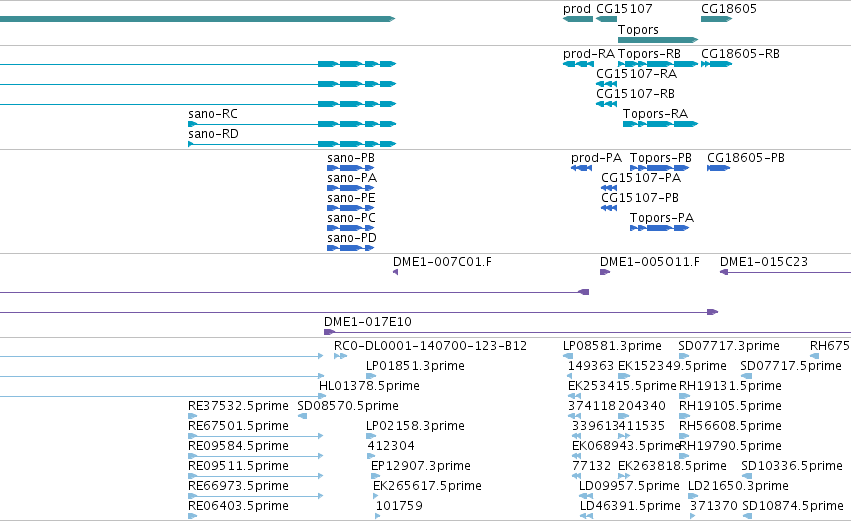This screenshot has height=521, width=851.
Task: Select the DME1-017E10 clone feature
Action: [x=587, y=332]
